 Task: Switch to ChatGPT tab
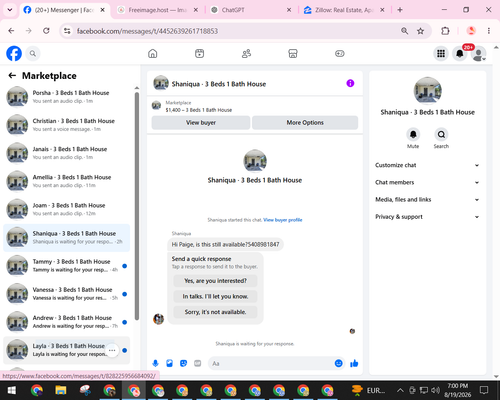250,10
